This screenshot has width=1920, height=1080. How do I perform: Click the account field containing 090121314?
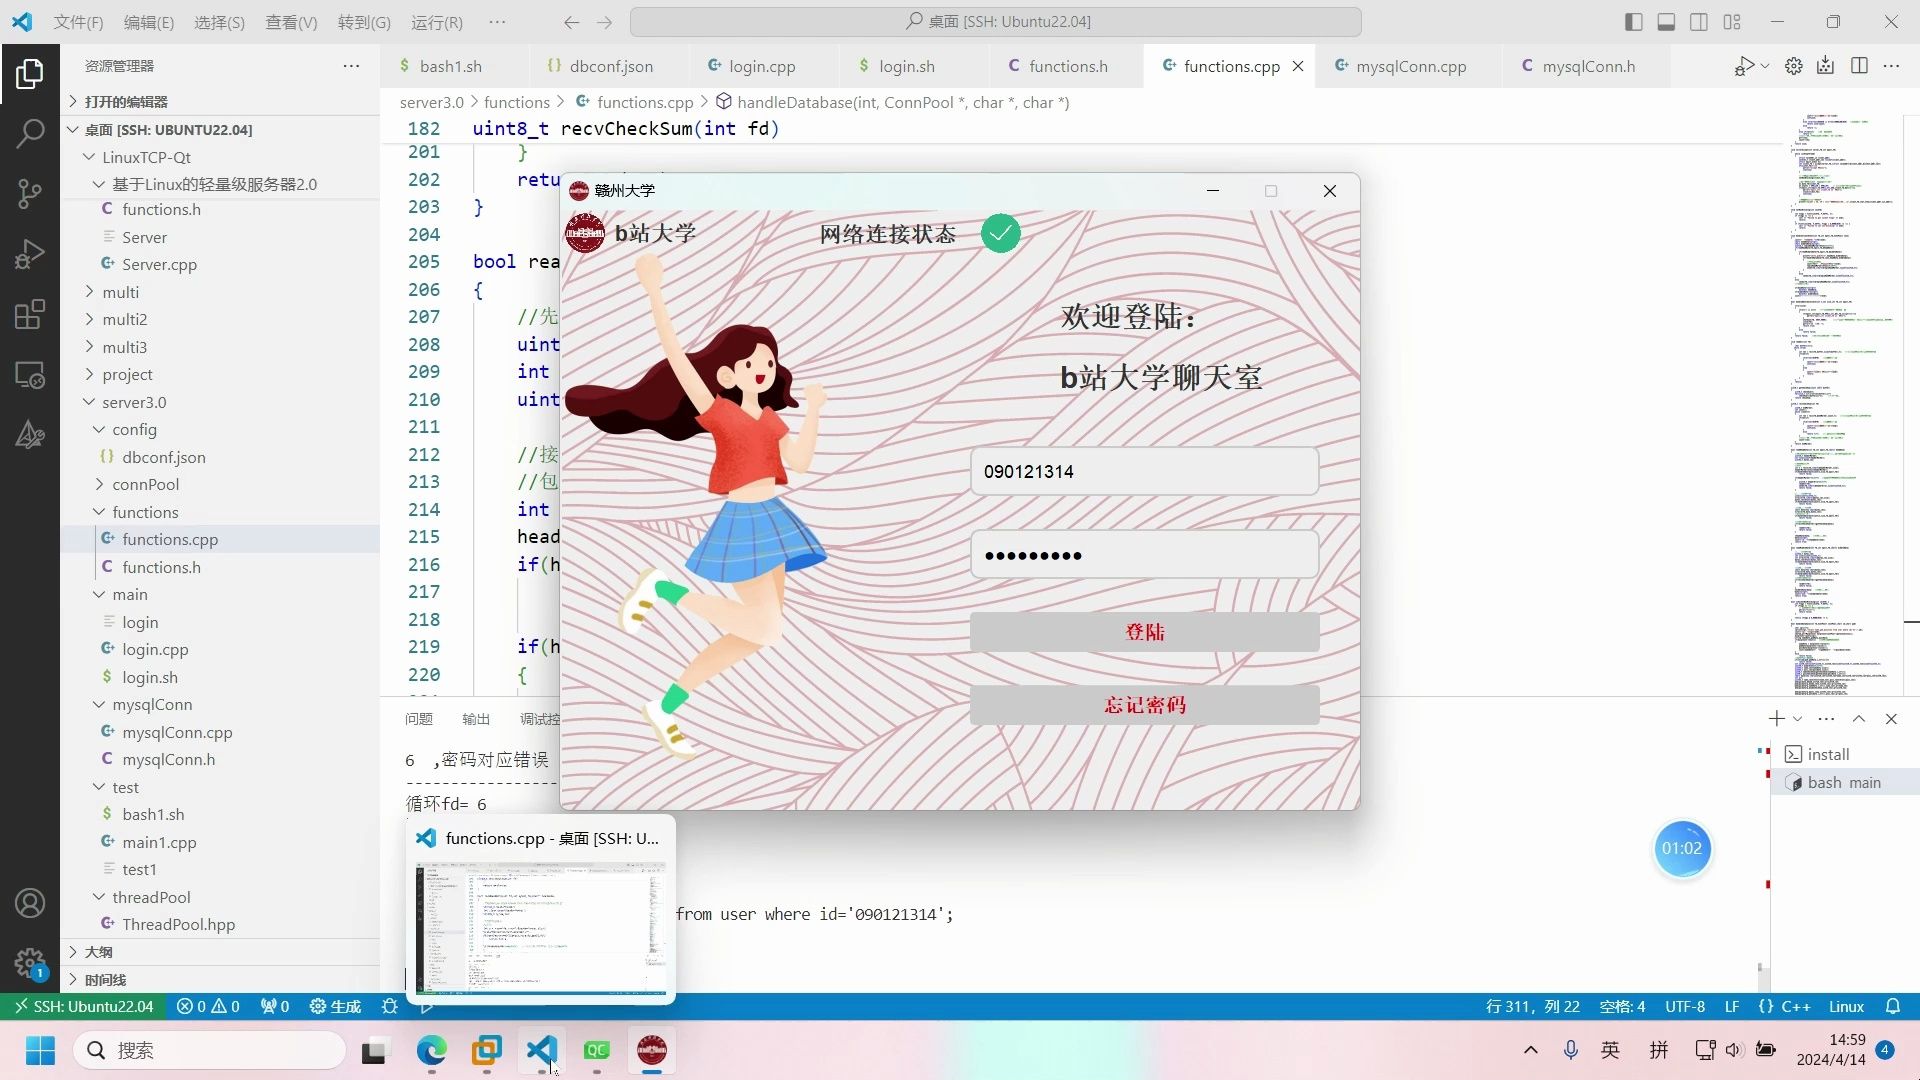pos(1144,471)
